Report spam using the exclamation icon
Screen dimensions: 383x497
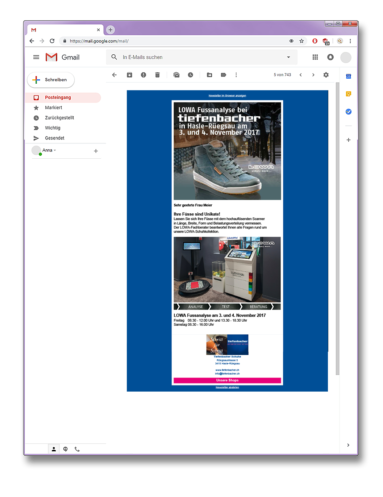tap(143, 75)
